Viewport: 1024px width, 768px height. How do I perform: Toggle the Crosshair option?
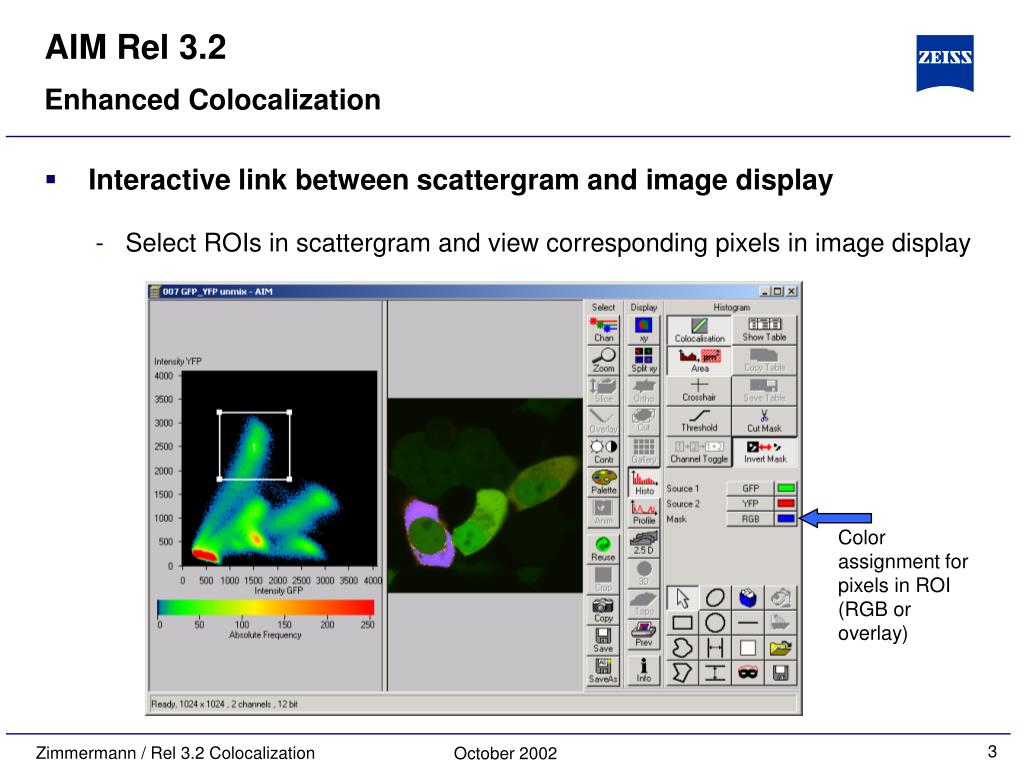tap(699, 391)
